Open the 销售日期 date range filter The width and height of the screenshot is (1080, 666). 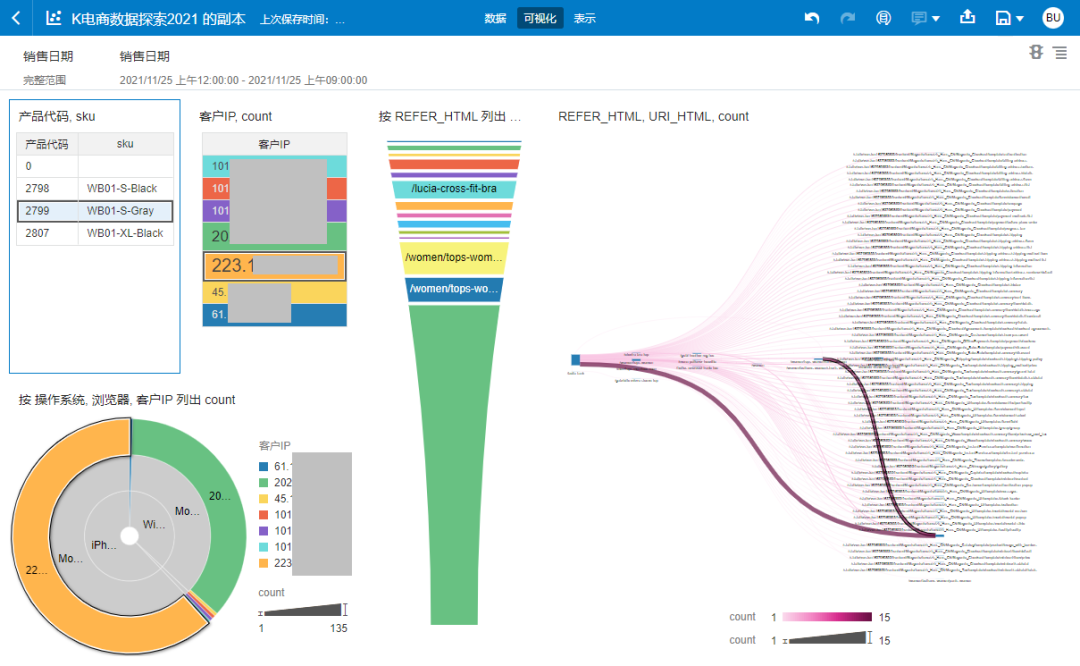click(243, 67)
